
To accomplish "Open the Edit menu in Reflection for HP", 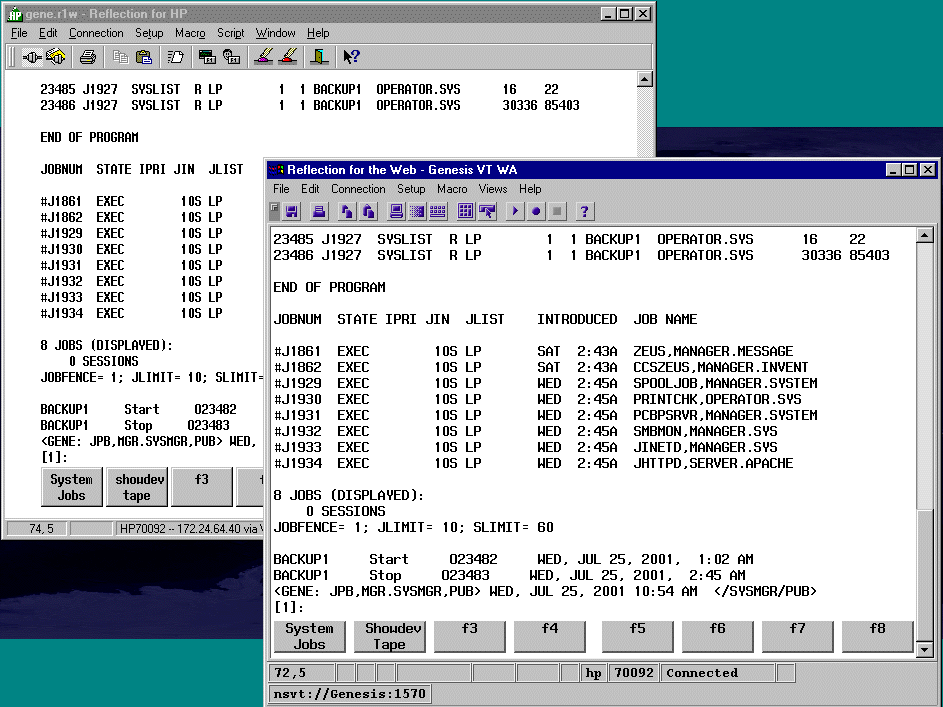I will pyautogui.click(x=48, y=33).
